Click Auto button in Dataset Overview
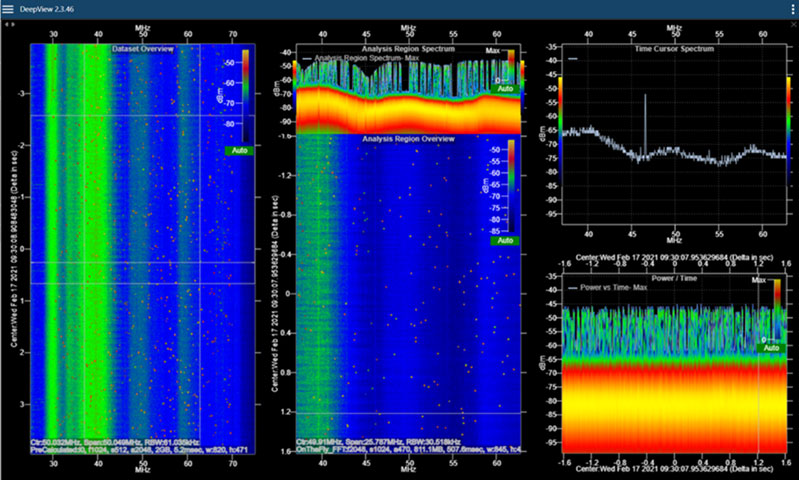The image size is (799, 480). click(238, 149)
